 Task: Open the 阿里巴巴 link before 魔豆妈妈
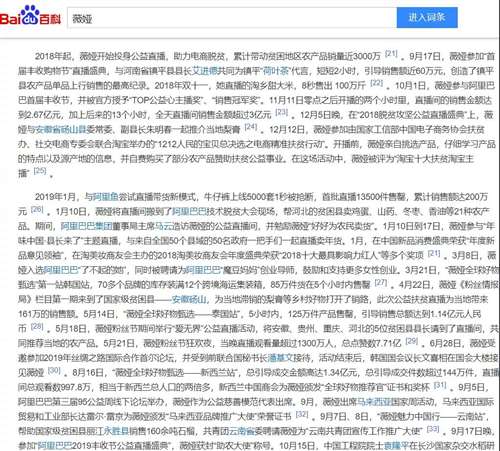click(203, 270)
